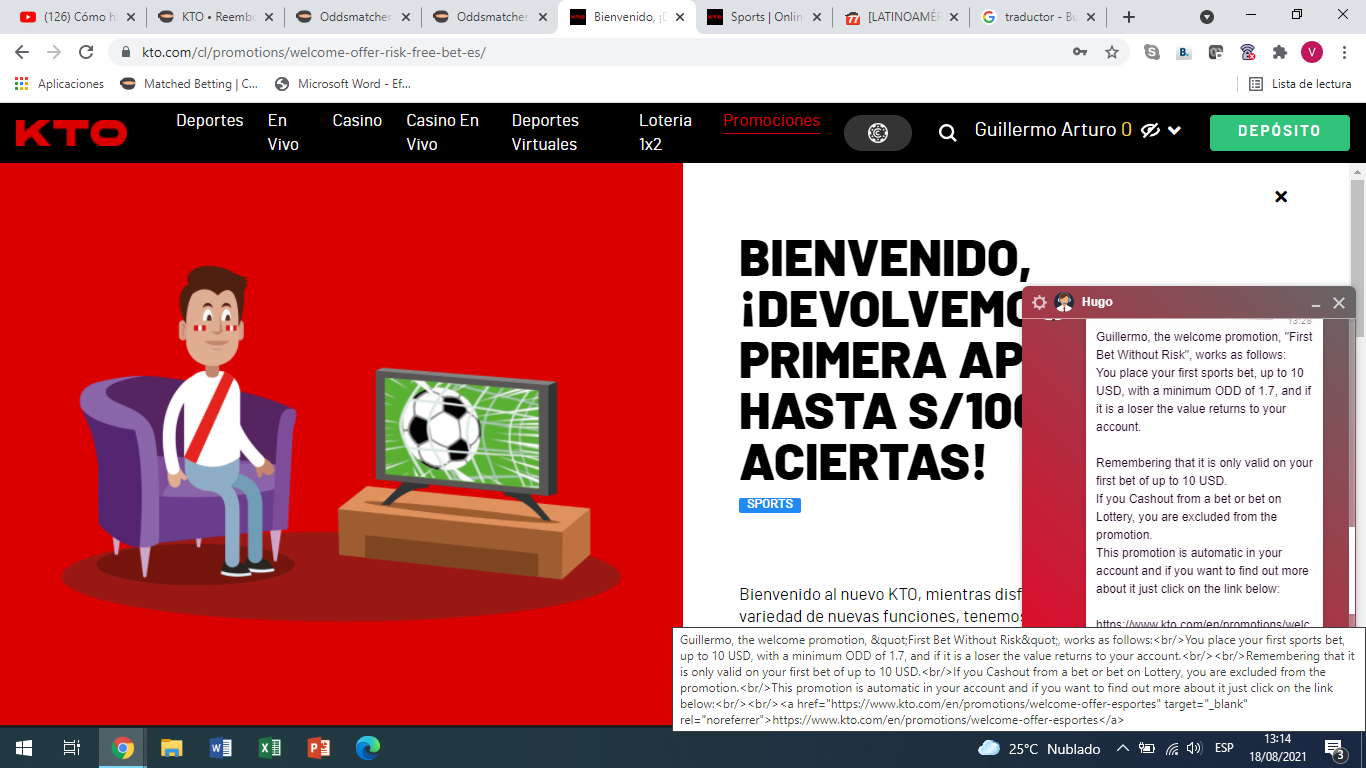Click the padlock site info icon

point(126,52)
